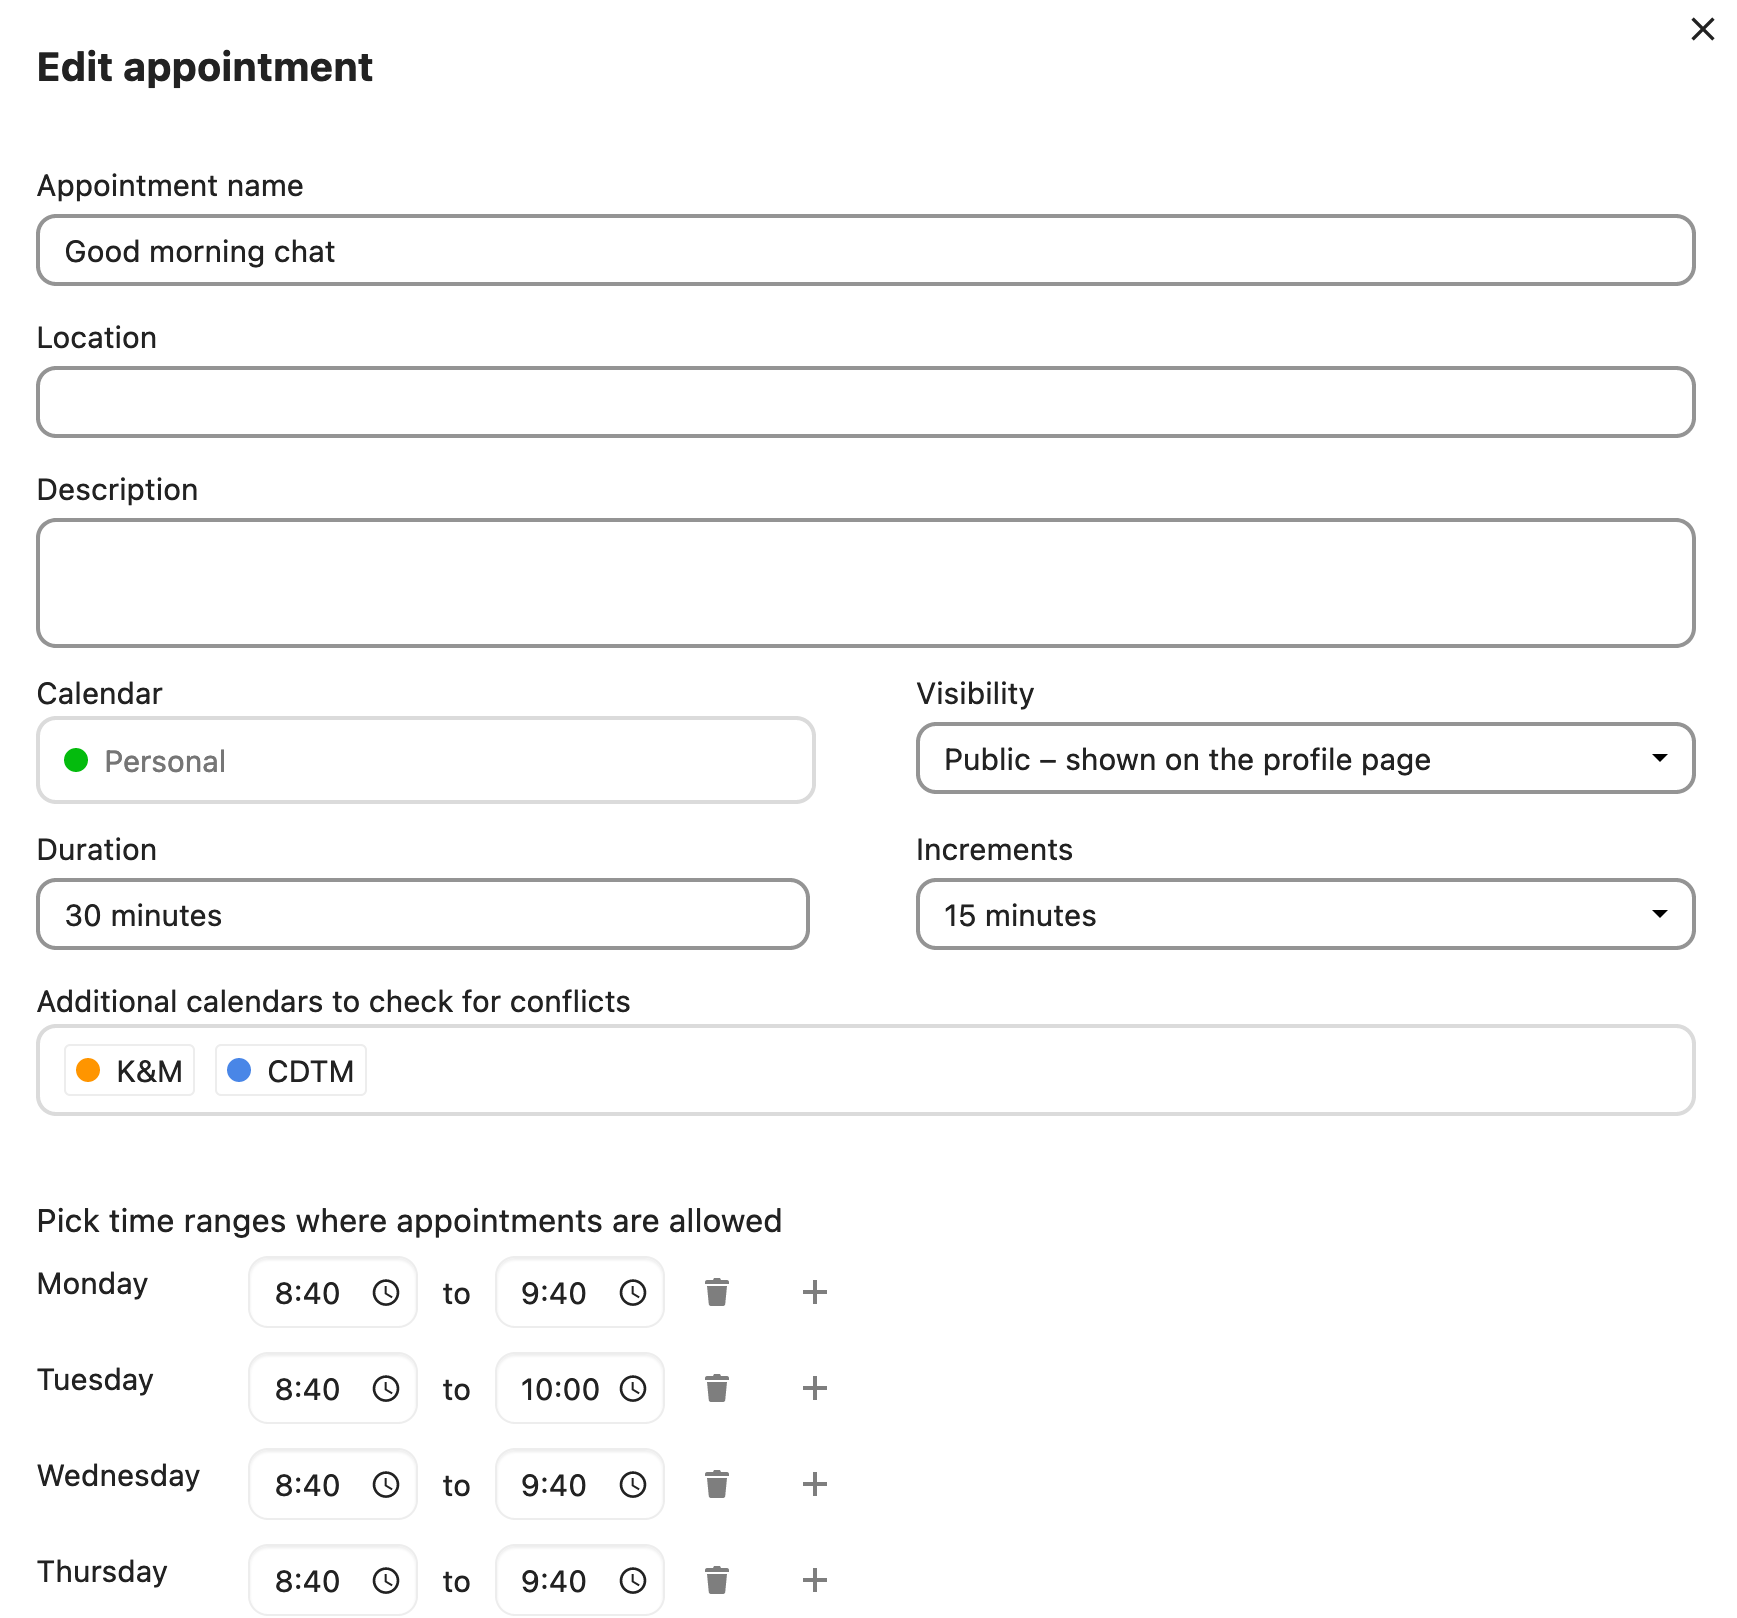Close the Edit appointment dialog
The height and width of the screenshot is (1618, 1737).
[x=1702, y=29]
